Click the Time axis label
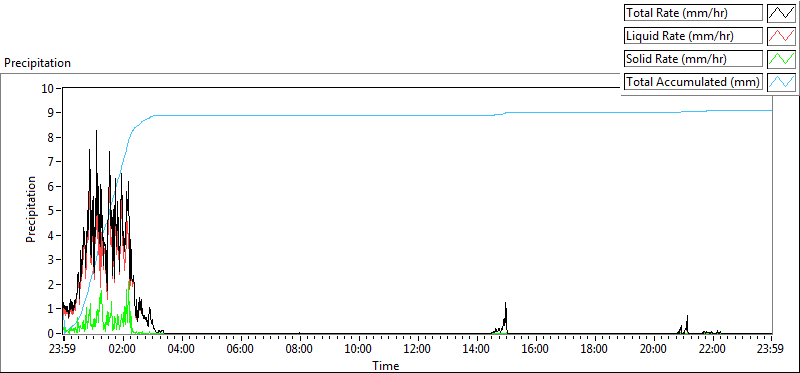The image size is (800, 373). (x=386, y=366)
